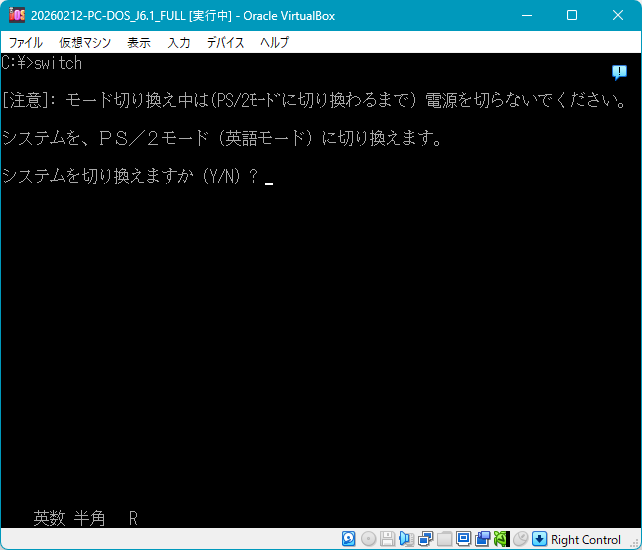Screen dimensions: 642x550
Task: Click the network adapter status icon
Action: [425, 539]
